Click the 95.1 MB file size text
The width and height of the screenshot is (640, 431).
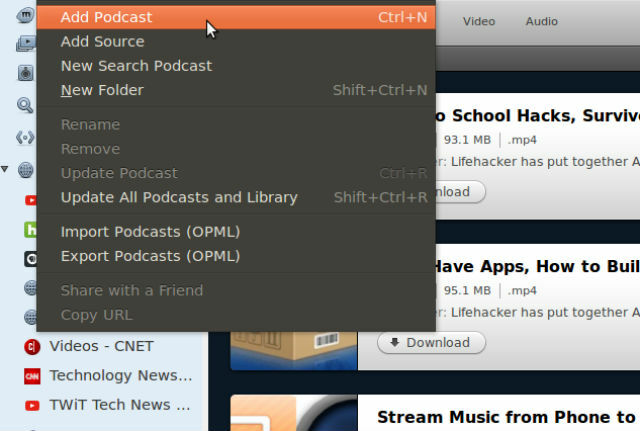pyautogui.click(x=467, y=291)
